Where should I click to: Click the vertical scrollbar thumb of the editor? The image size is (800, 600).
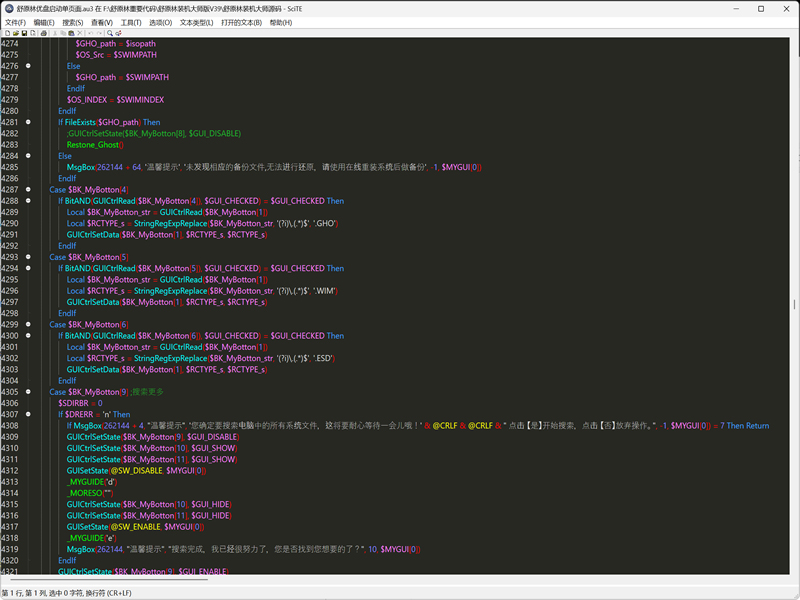(x=794, y=305)
